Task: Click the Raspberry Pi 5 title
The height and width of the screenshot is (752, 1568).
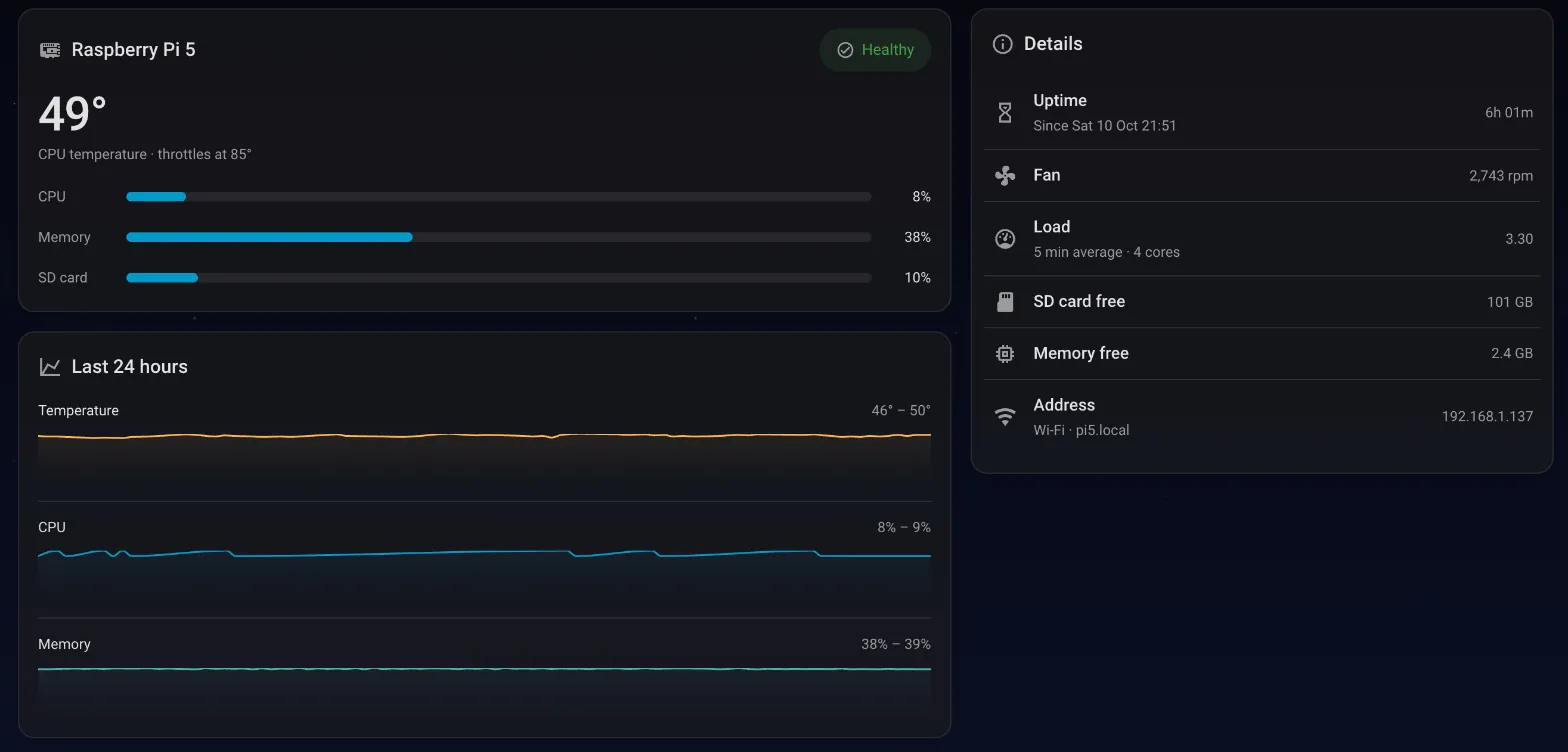Action: 133,50
